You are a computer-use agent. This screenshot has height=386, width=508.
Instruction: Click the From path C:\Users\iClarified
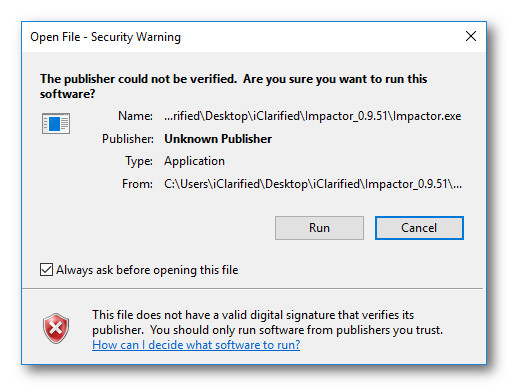click(313, 184)
